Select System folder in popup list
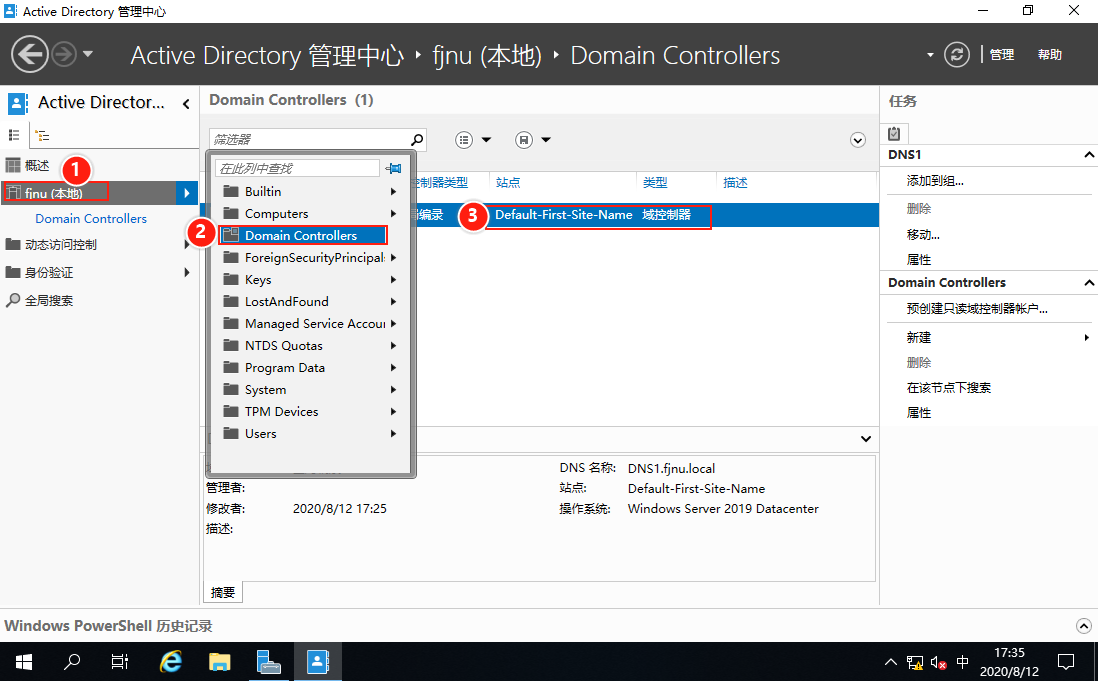1098x681 pixels. (311, 390)
